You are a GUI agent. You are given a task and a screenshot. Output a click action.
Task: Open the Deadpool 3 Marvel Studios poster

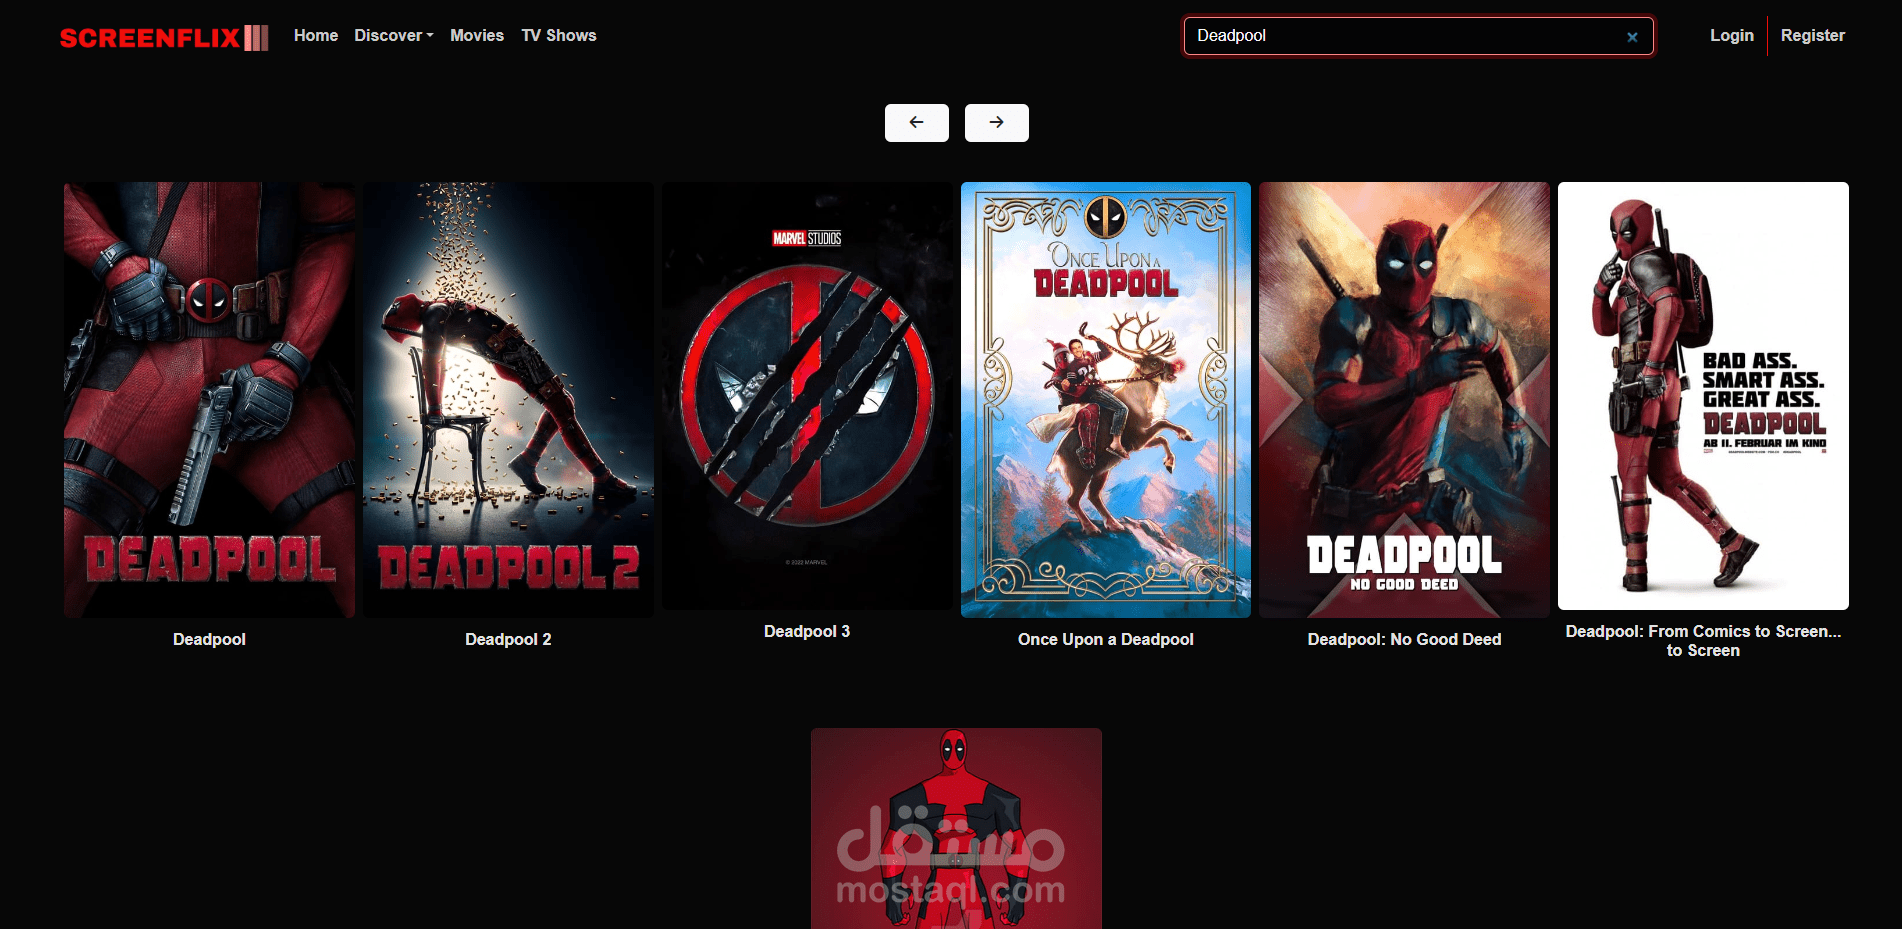[x=807, y=396]
